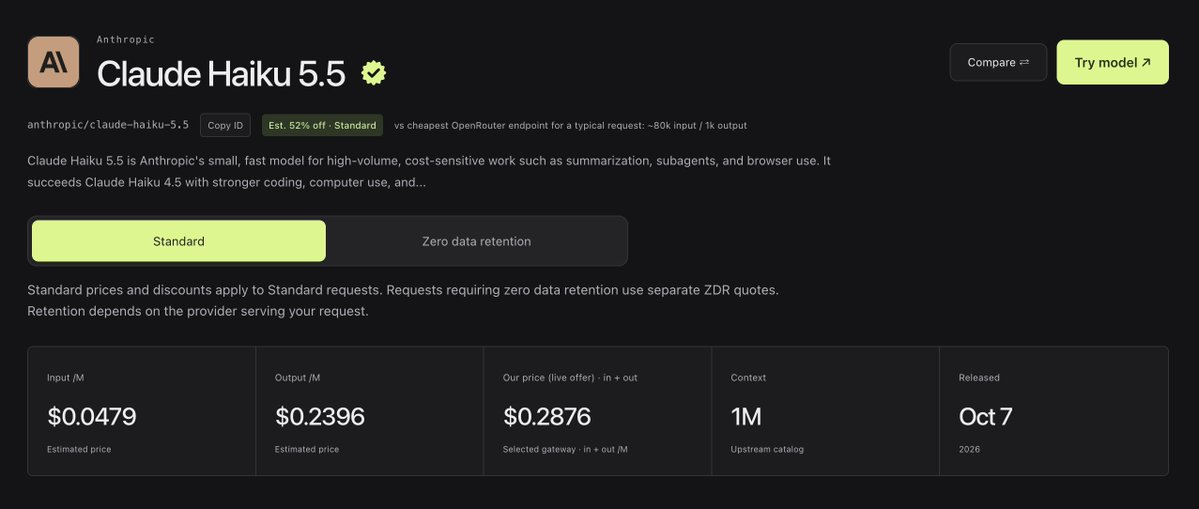Image resolution: width=1199 pixels, height=509 pixels.
Task: Click the Selected gateway caption
Action: click(x=565, y=449)
